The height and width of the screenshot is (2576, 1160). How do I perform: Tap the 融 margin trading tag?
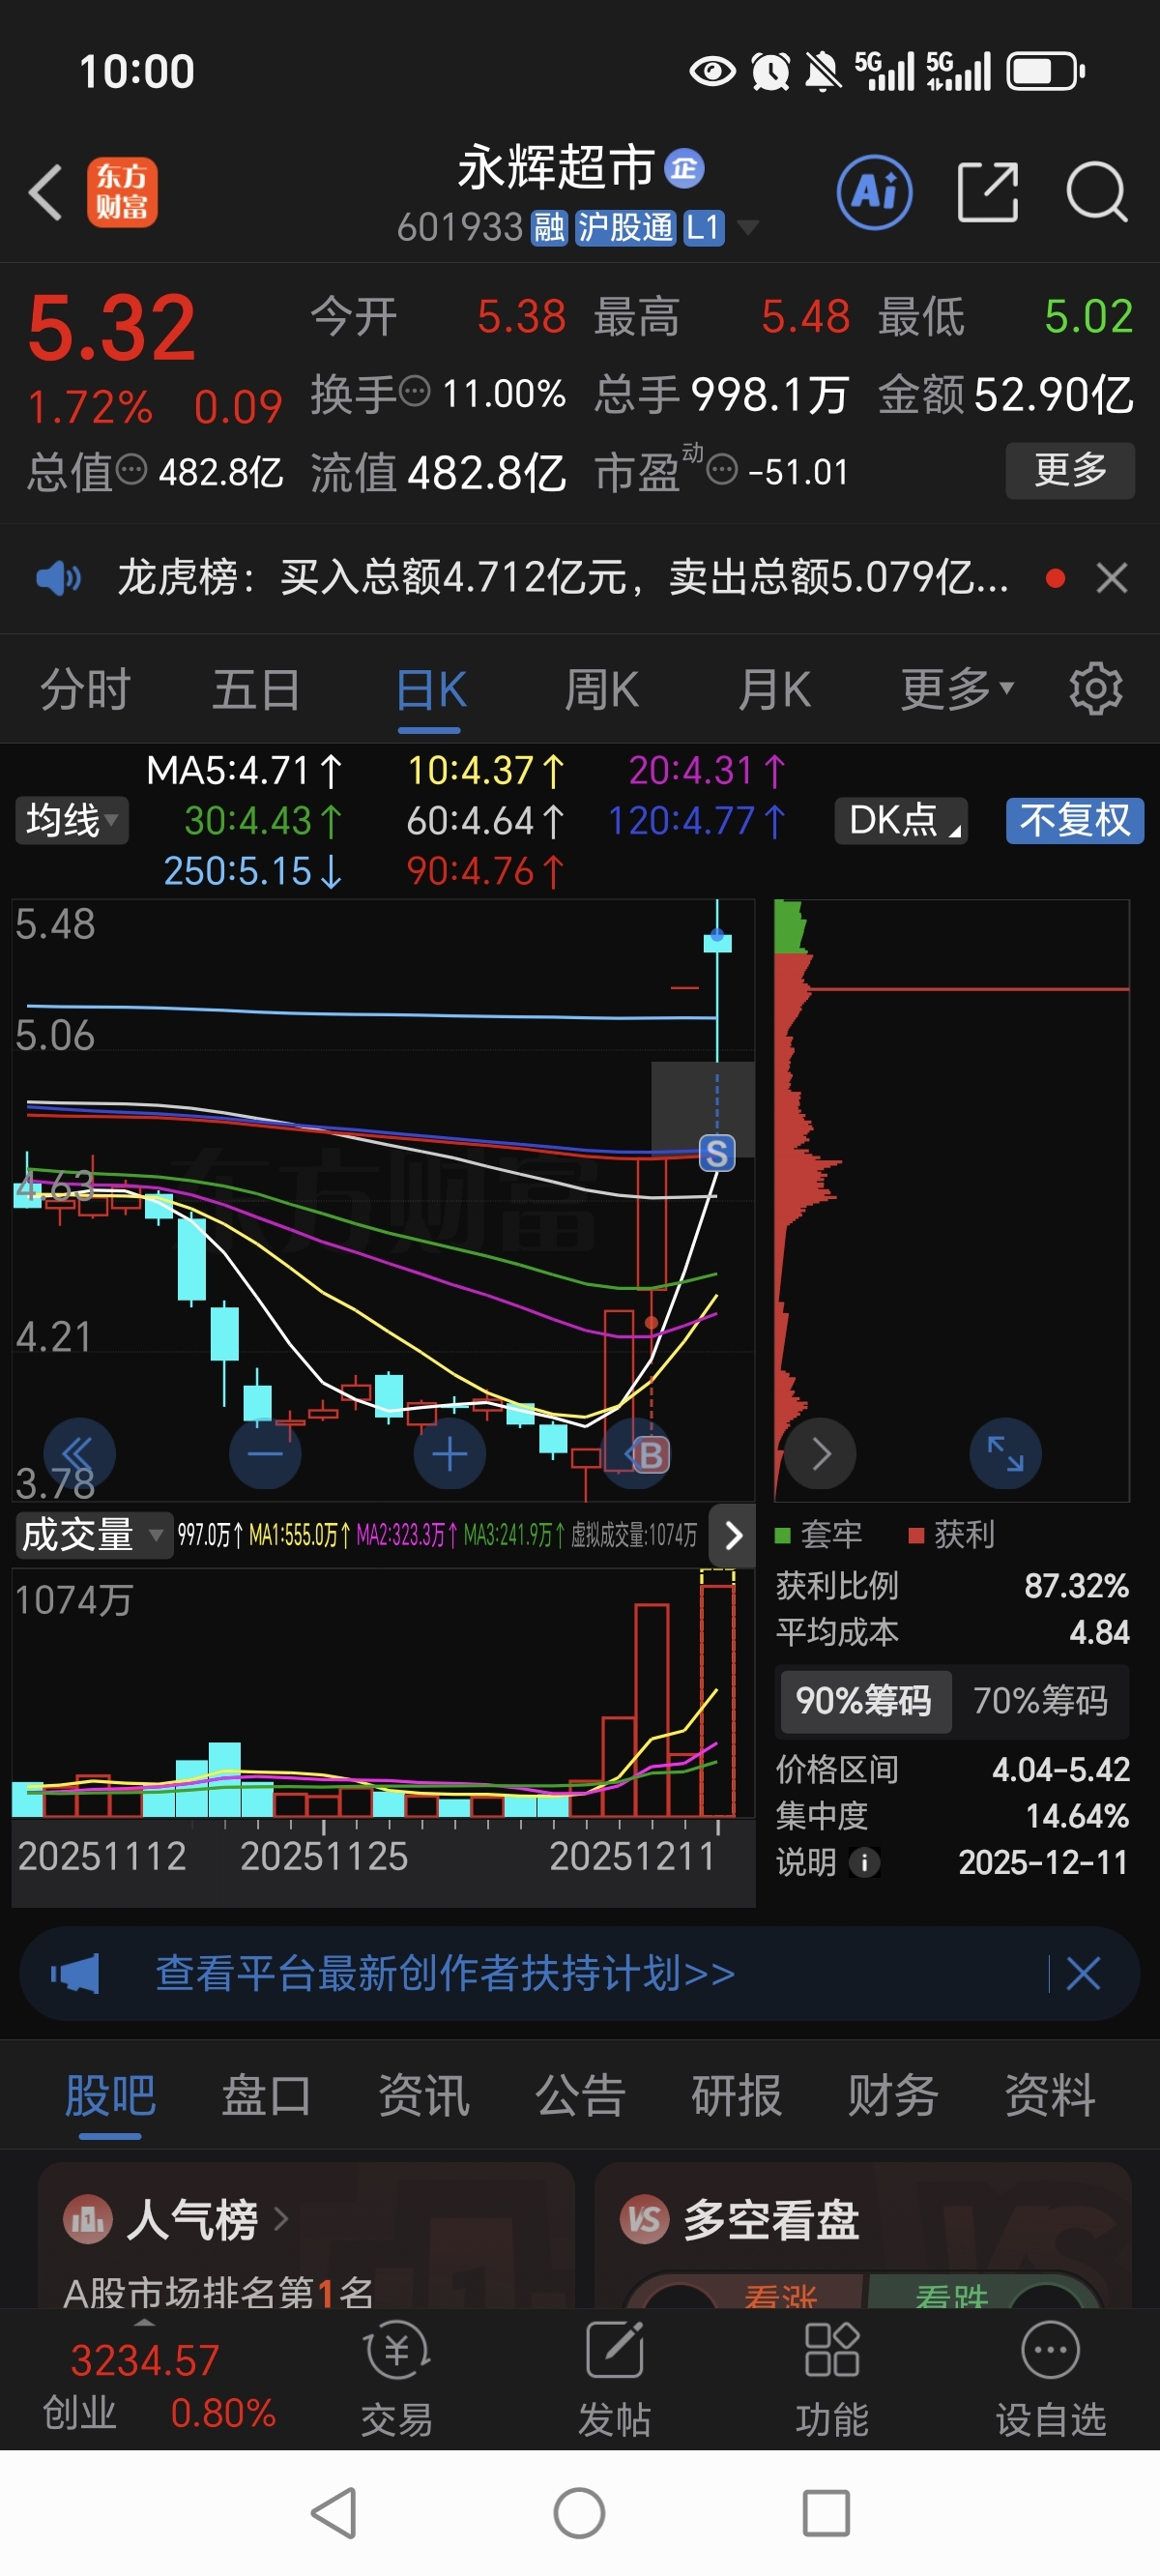(549, 228)
